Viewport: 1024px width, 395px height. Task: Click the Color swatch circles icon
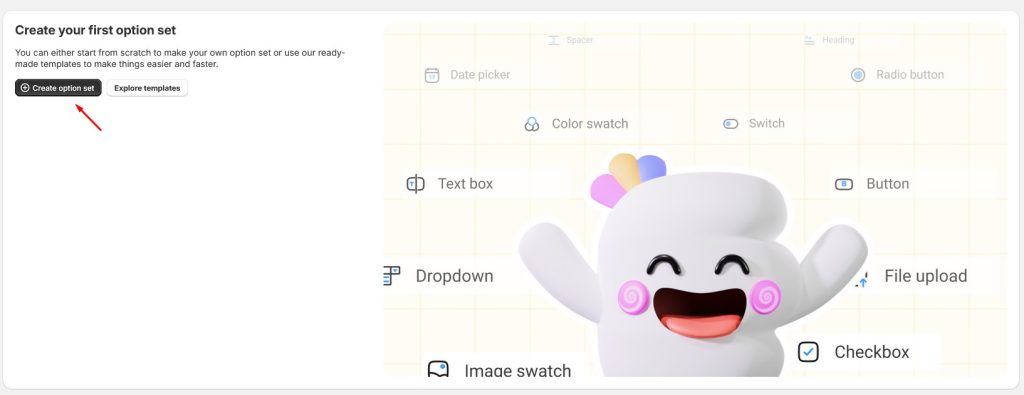(x=532, y=124)
